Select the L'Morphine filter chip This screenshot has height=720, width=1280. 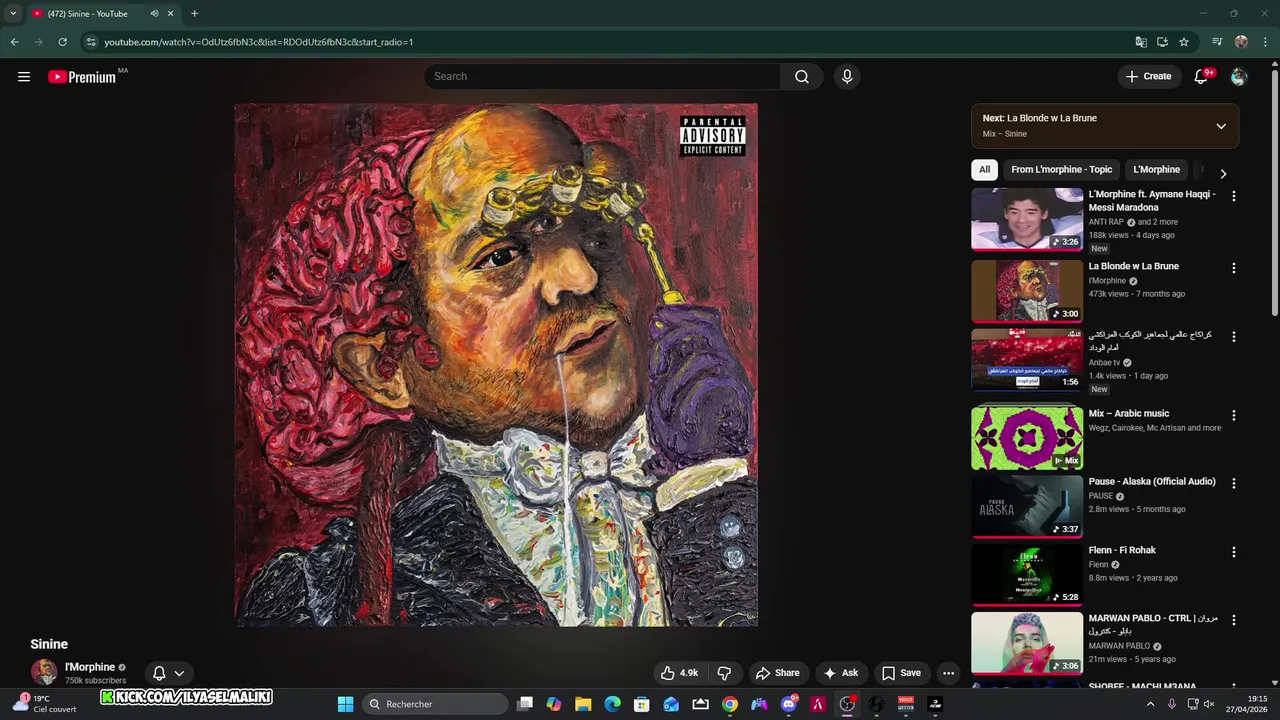click(x=1156, y=170)
